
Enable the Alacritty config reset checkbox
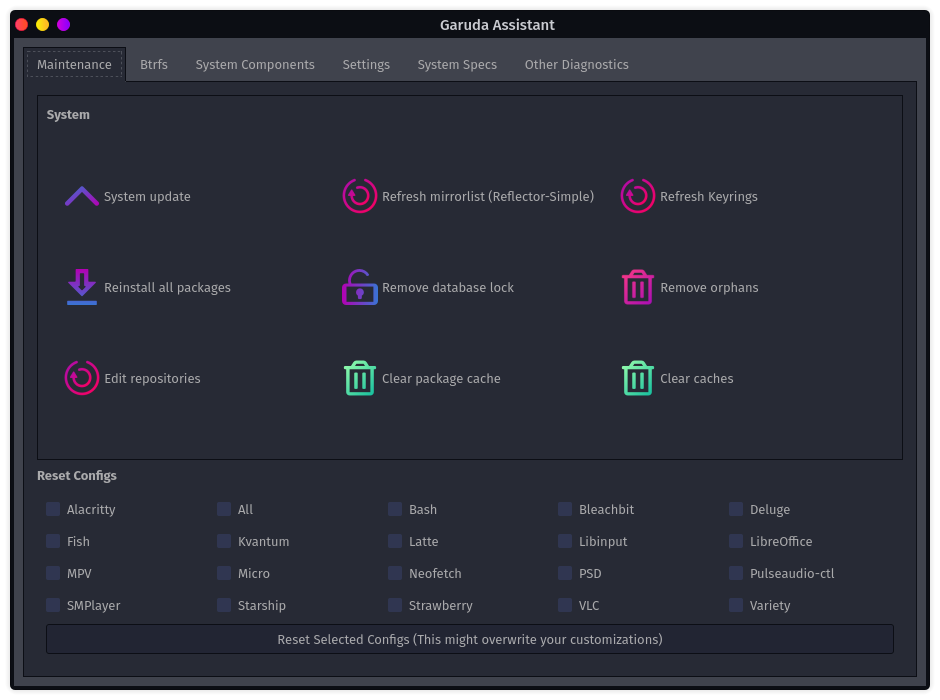(x=52, y=509)
